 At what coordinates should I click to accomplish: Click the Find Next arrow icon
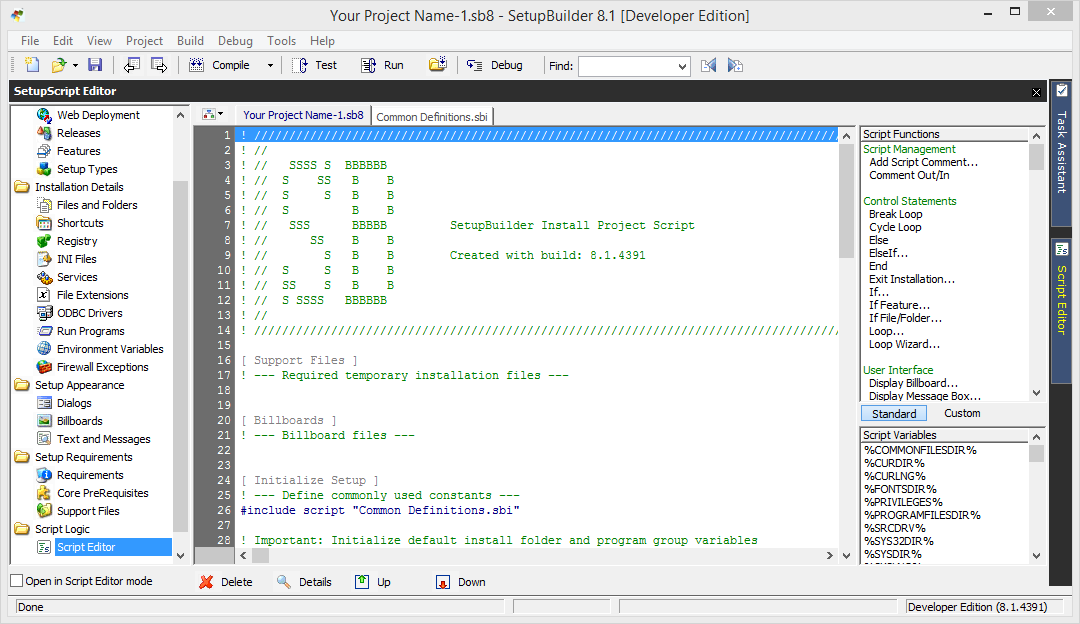pyautogui.click(x=735, y=65)
